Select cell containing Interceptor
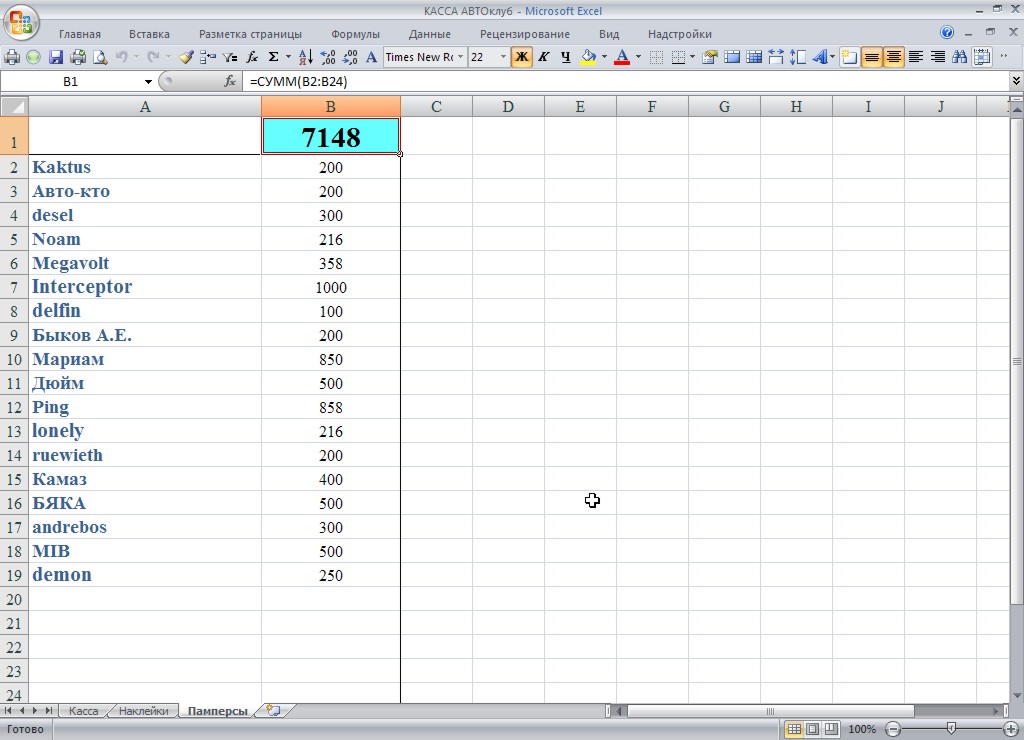The height and width of the screenshot is (740, 1024). [145, 287]
